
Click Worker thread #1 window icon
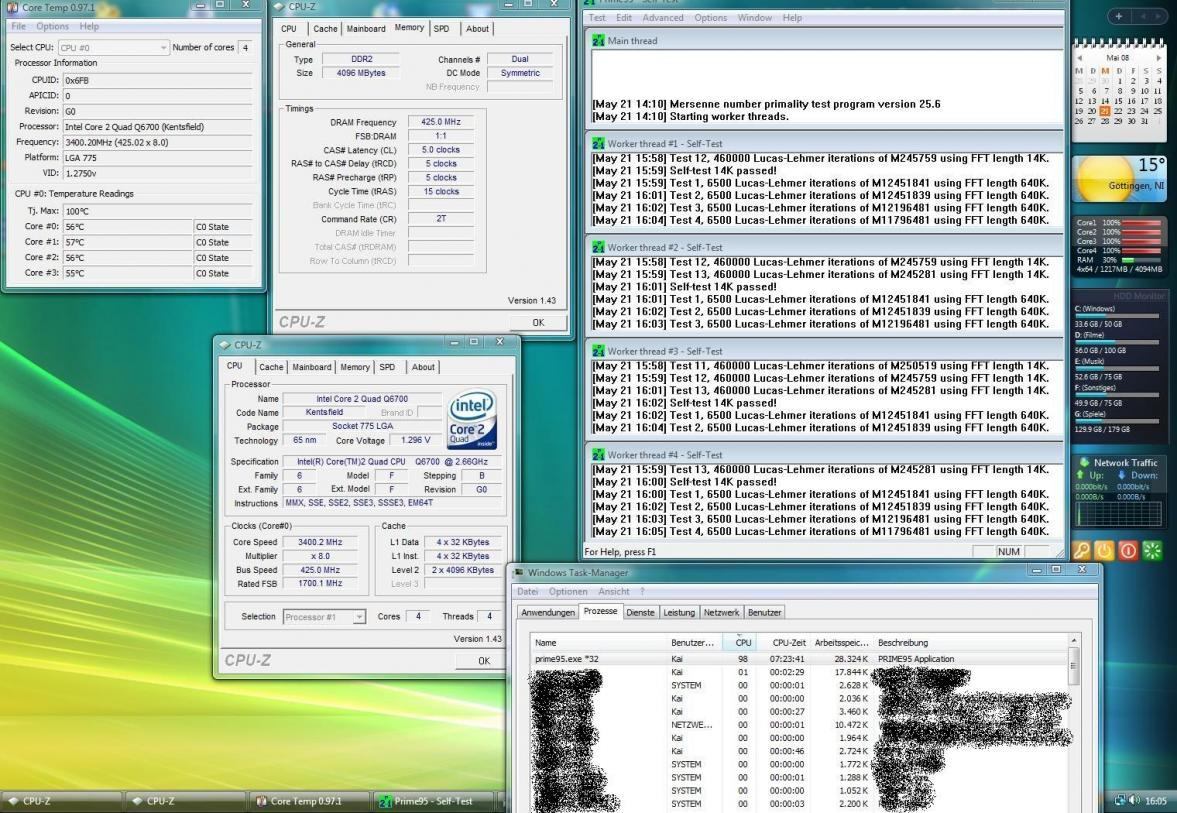(598, 143)
